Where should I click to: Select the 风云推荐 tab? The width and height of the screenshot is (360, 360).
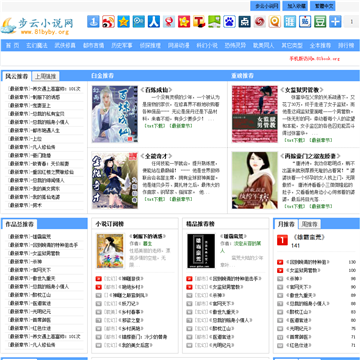click(16, 76)
